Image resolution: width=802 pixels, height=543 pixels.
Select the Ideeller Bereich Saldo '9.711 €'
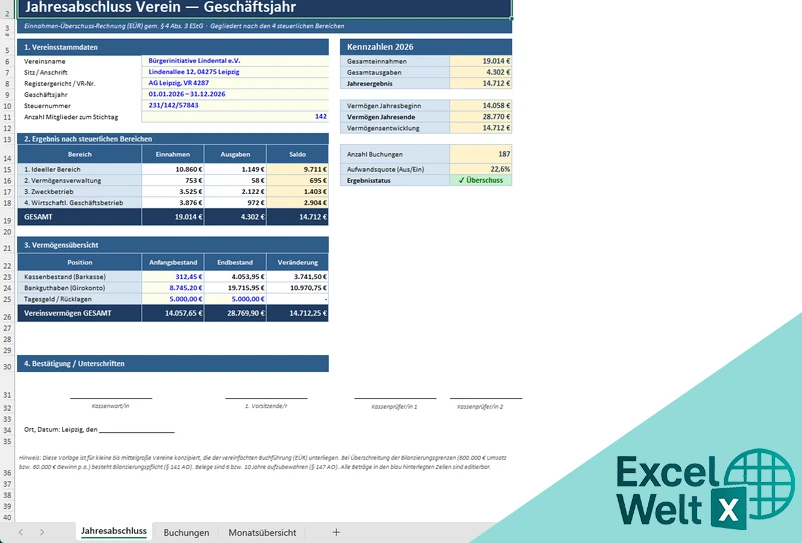298,169
